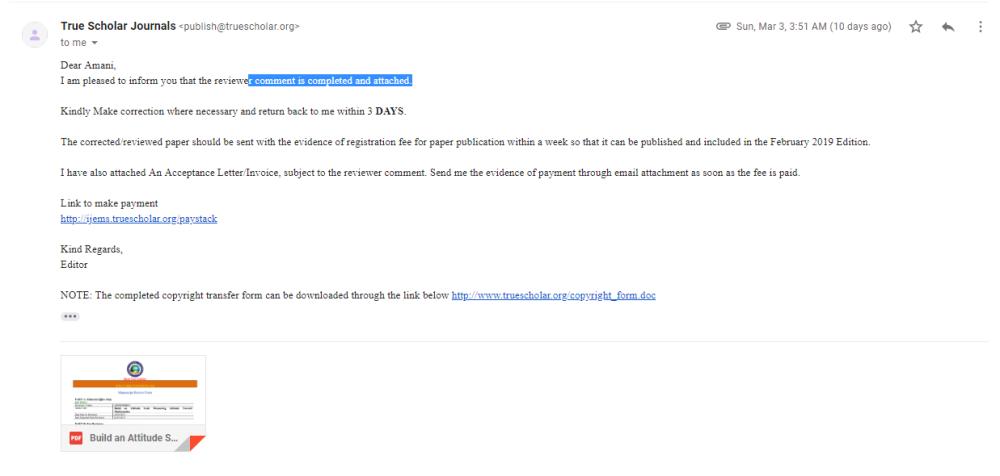Viewport: 1000px width, 476px height.
Task: Open the ijems.truescholar.org/paystack payment link
Action: 139,219
